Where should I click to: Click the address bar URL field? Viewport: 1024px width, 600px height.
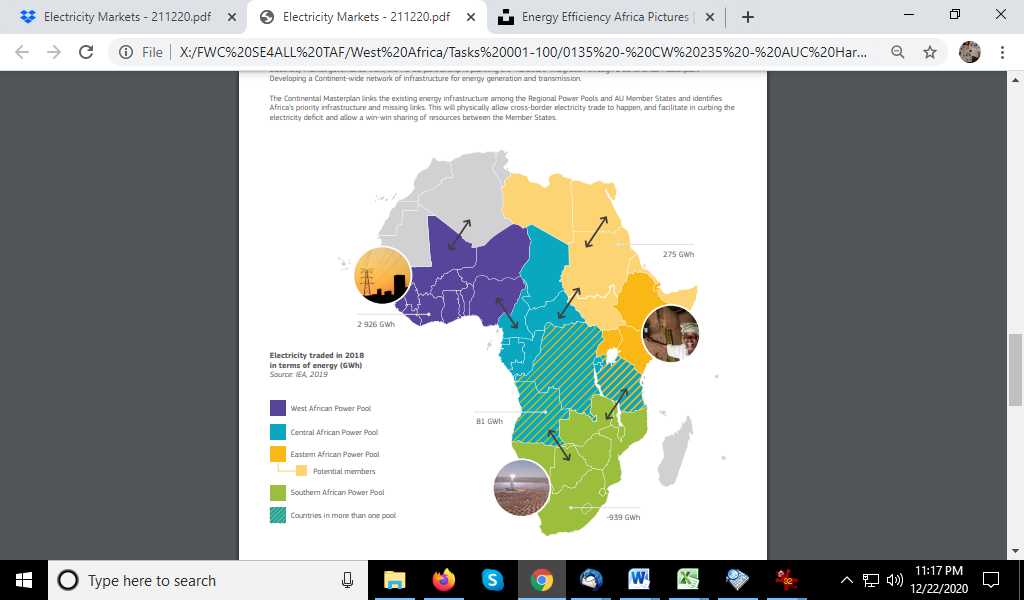click(522, 52)
